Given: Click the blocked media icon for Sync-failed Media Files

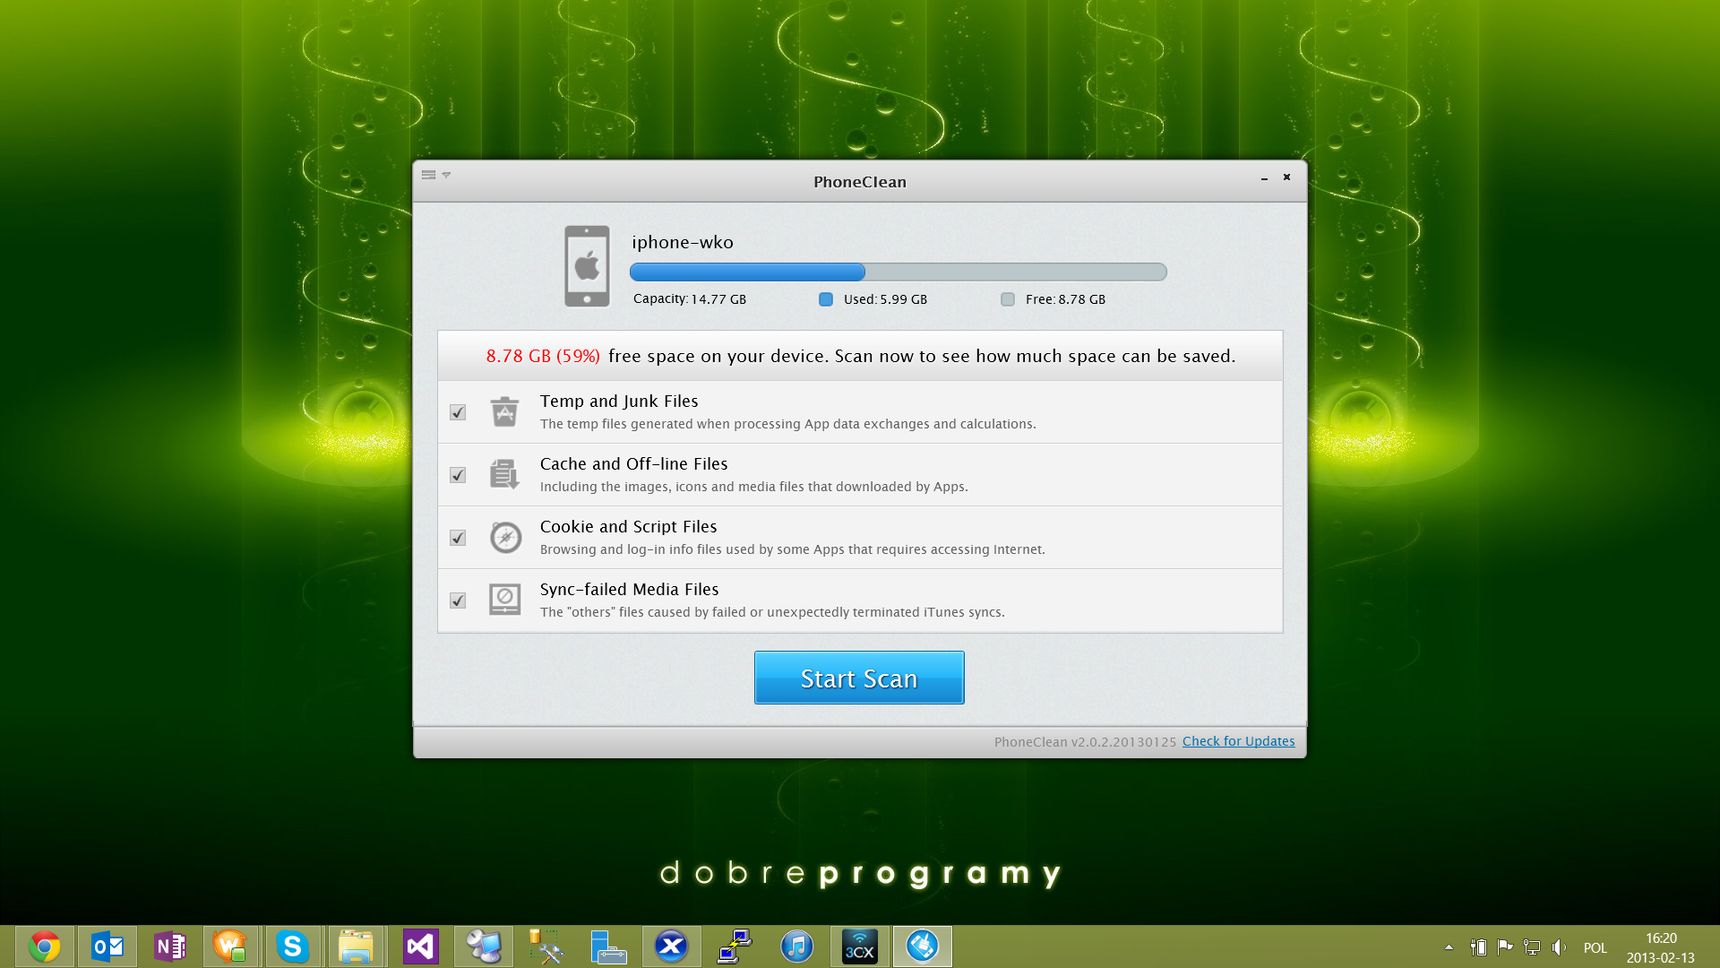Looking at the screenshot, I should pyautogui.click(x=505, y=600).
